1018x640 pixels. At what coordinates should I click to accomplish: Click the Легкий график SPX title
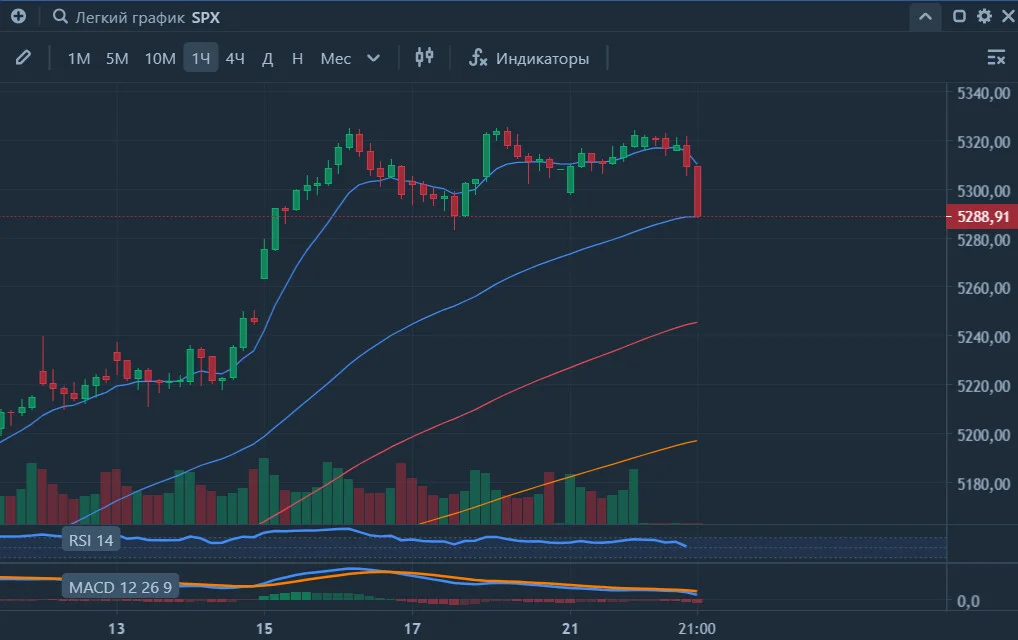[x=147, y=18]
